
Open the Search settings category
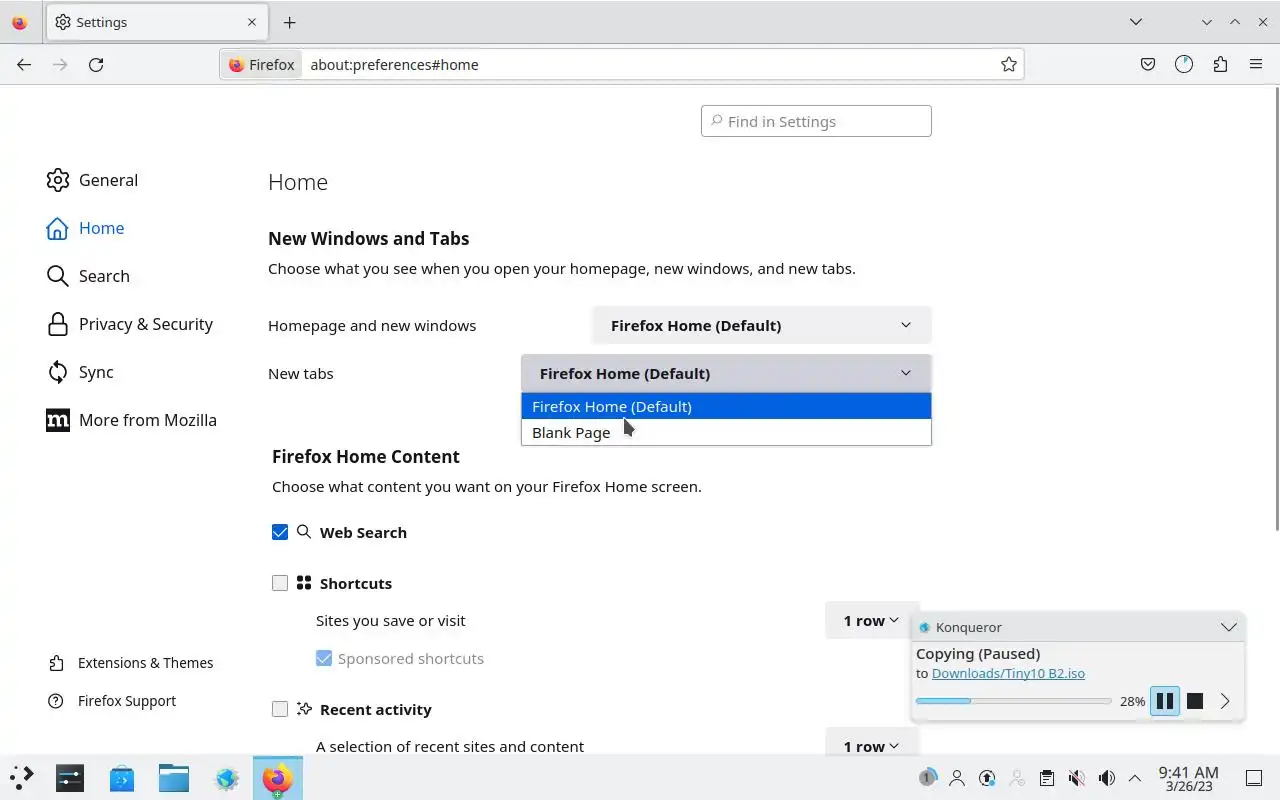tap(88, 276)
